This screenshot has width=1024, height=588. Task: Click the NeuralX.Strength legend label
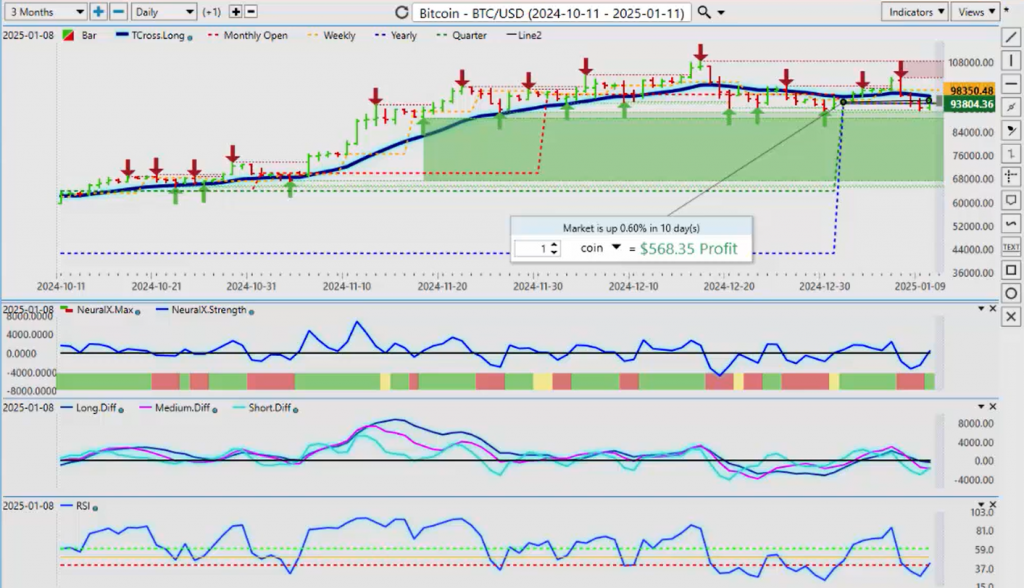tap(209, 310)
